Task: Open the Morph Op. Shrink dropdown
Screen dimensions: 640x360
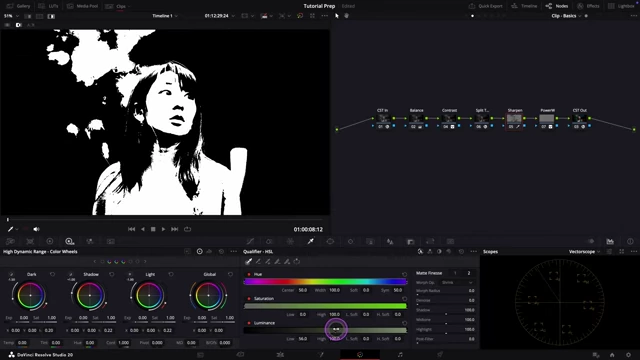Action: pos(457,282)
